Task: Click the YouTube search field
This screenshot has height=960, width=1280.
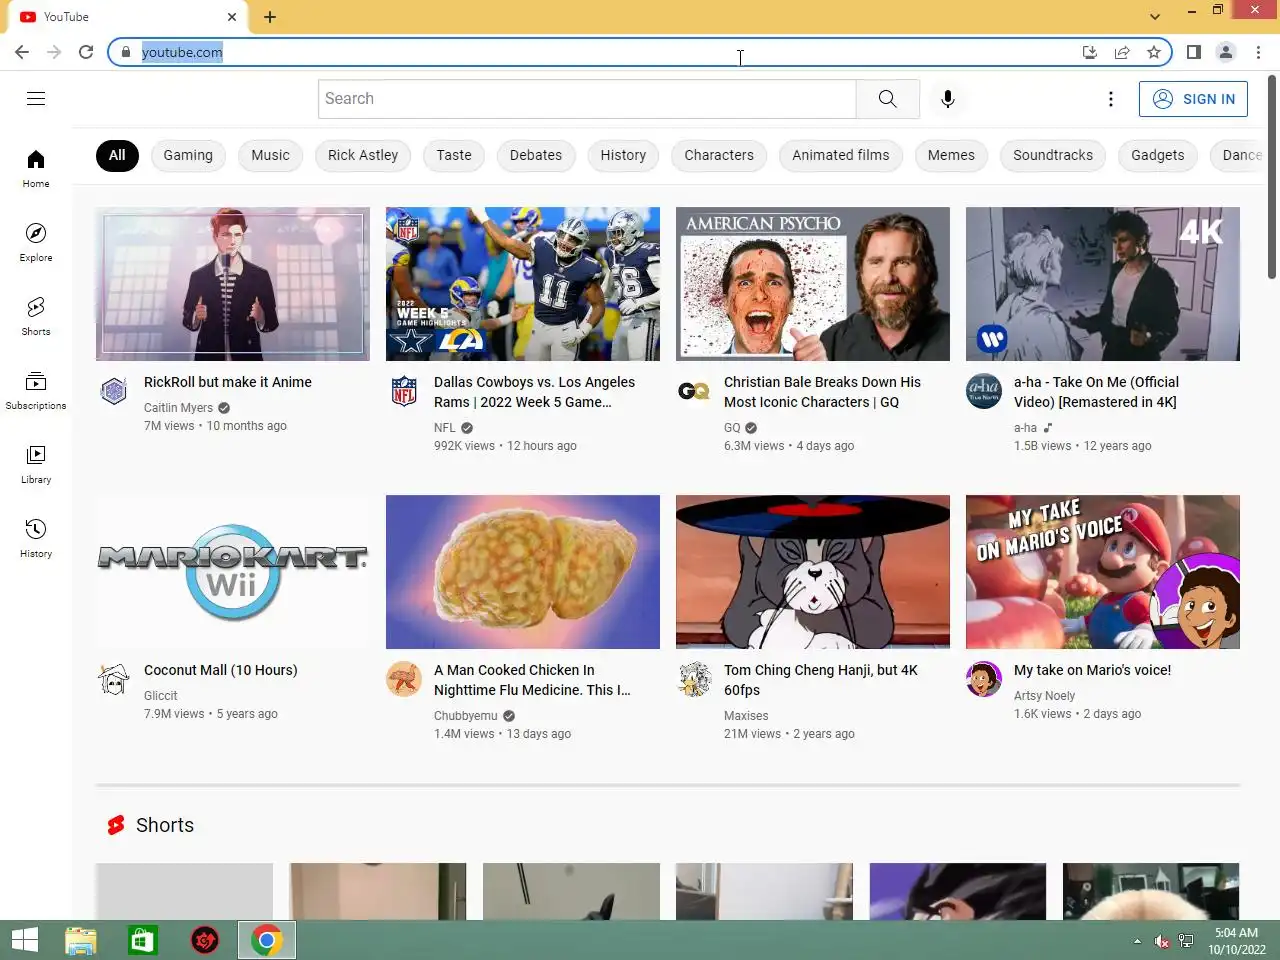Action: point(587,99)
